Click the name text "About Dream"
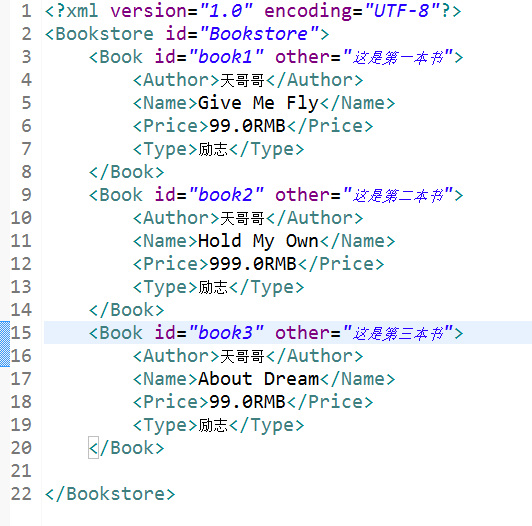This screenshot has height=526, width=532. [259, 379]
